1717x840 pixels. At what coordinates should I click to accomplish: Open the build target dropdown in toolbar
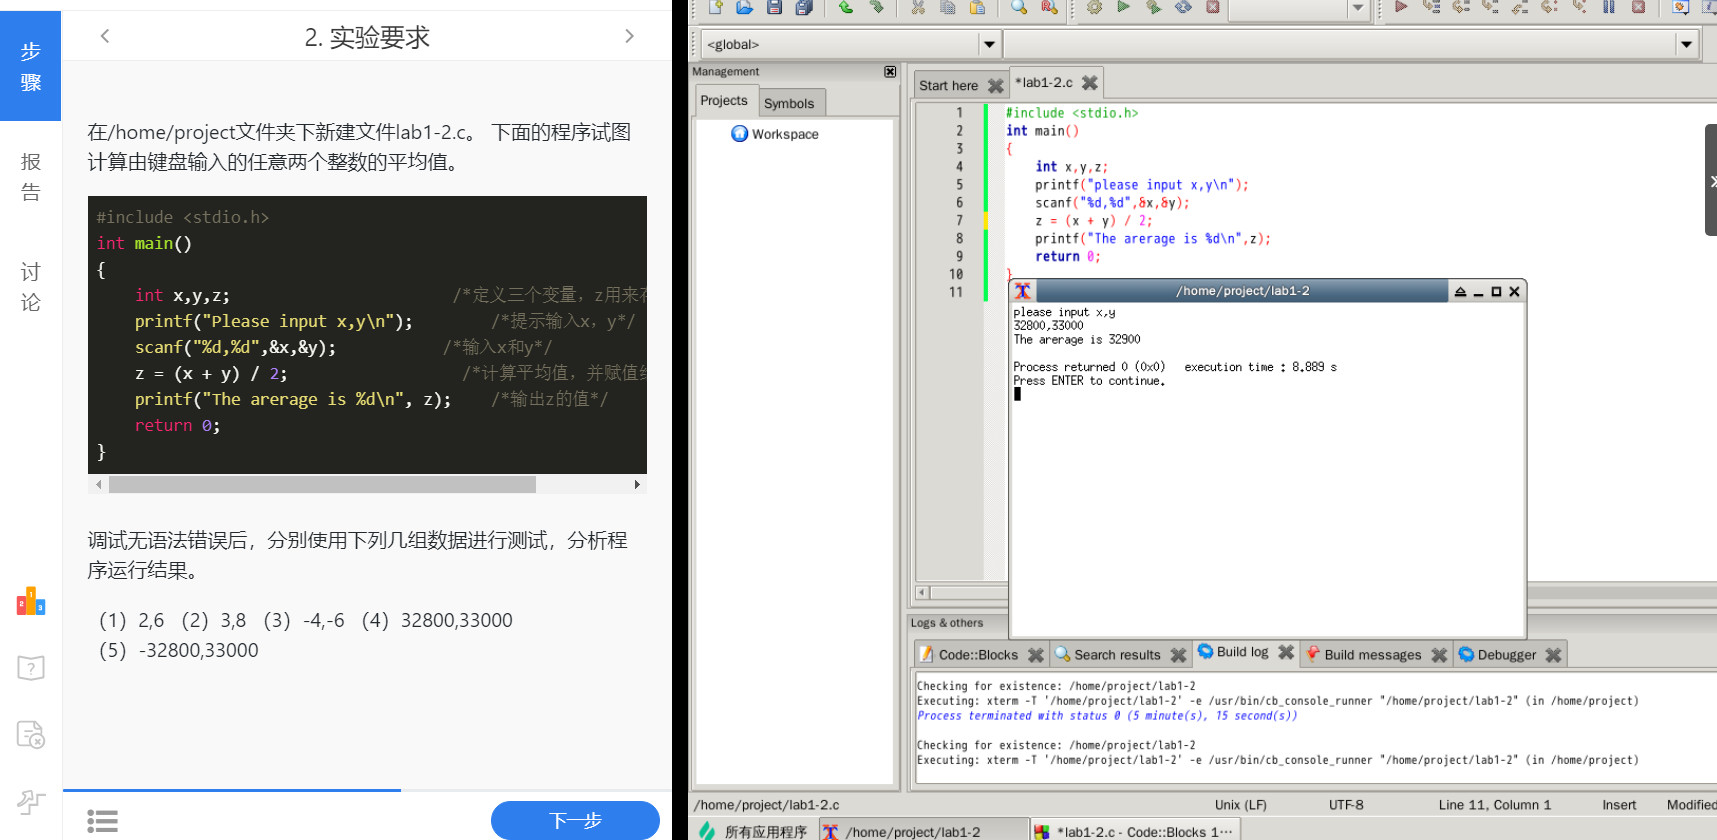pos(1357,9)
